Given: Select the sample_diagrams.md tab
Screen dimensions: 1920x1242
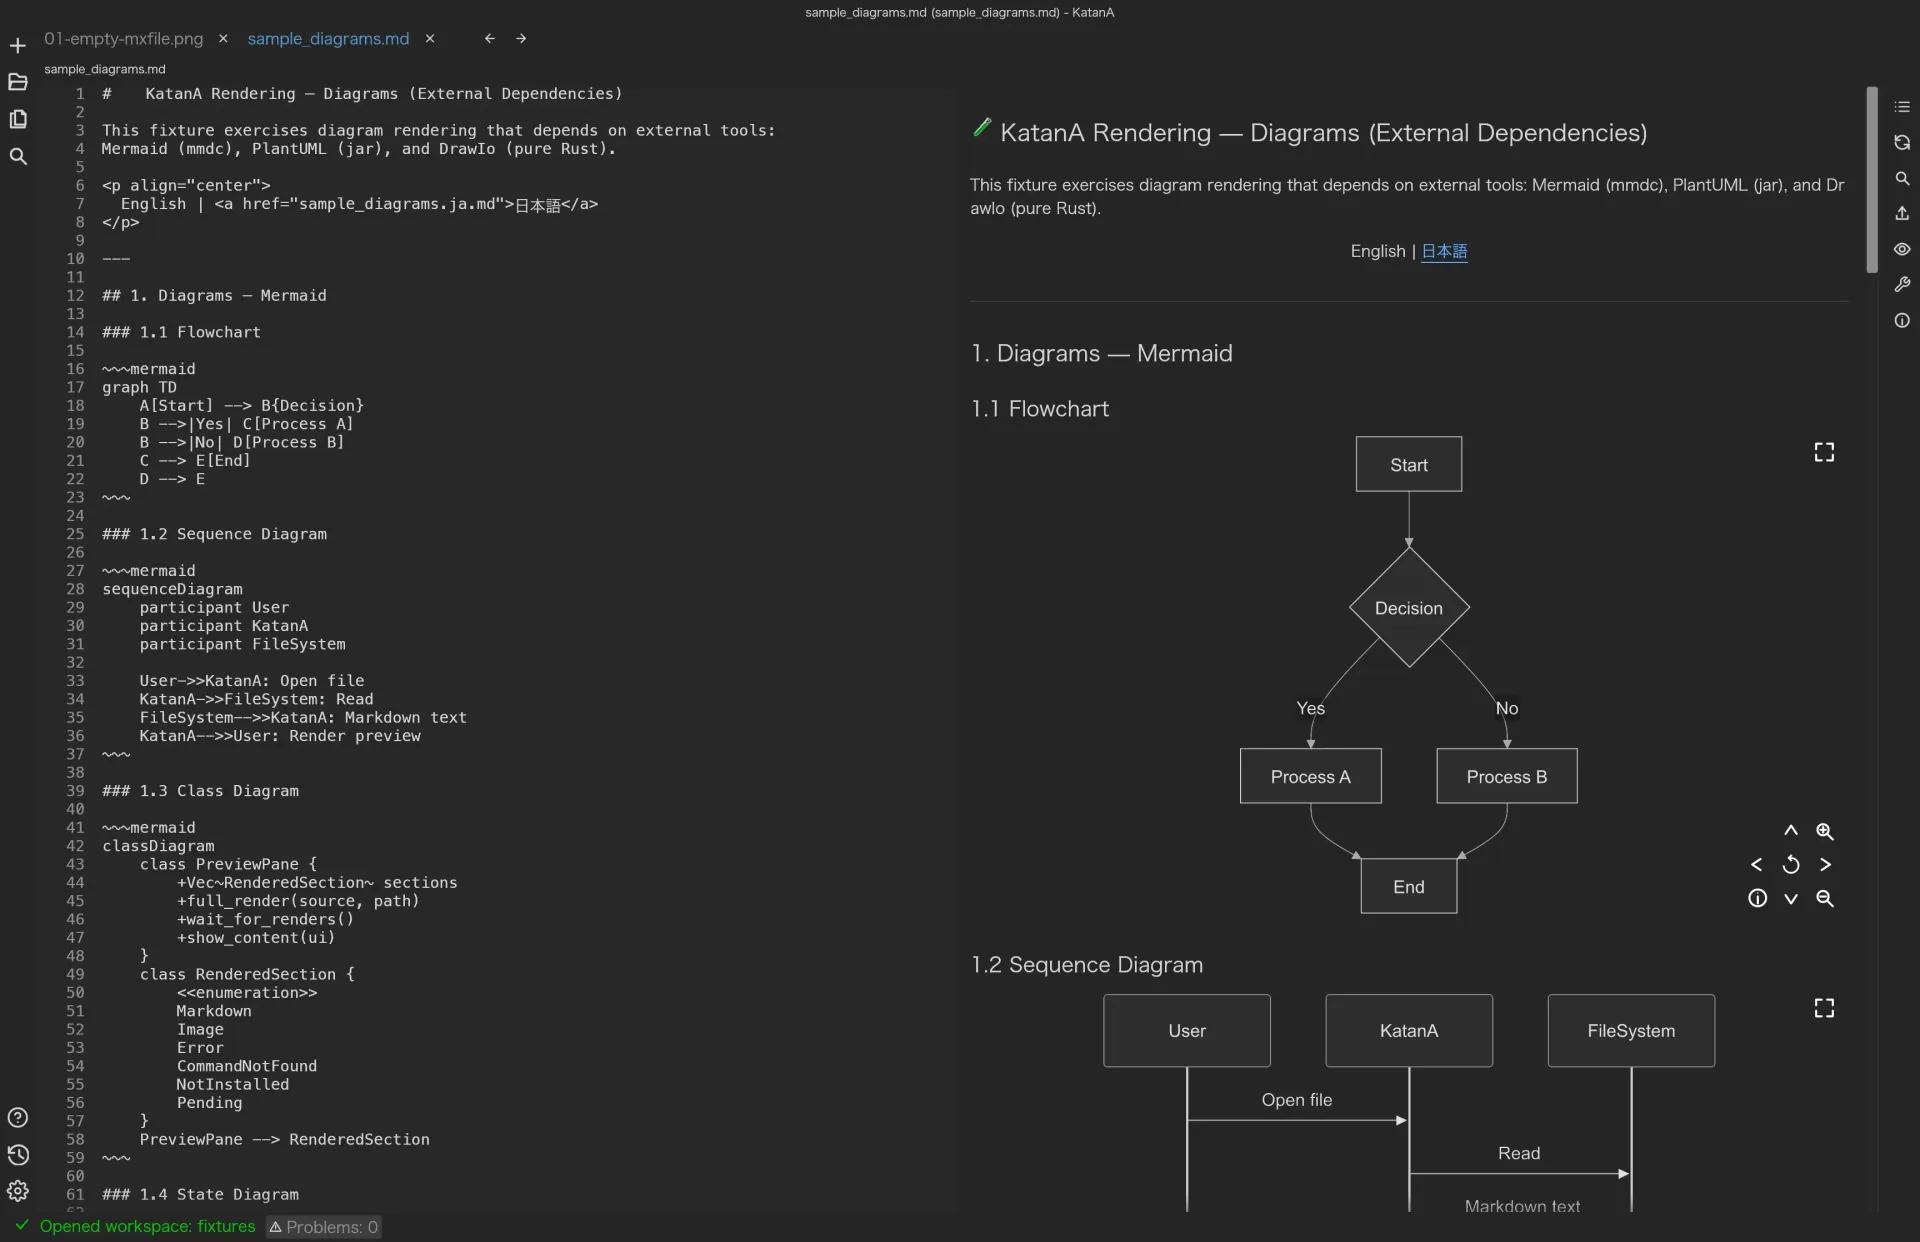Looking at the screenshot, I should pos(328,39).
